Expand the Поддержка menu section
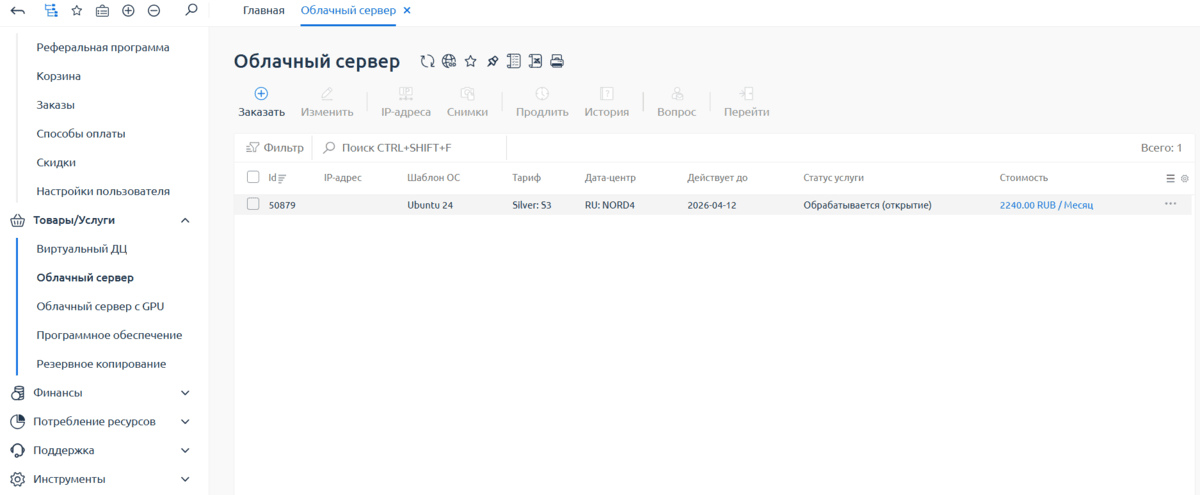Viewport: 1200px width, 495px height. 185,450
